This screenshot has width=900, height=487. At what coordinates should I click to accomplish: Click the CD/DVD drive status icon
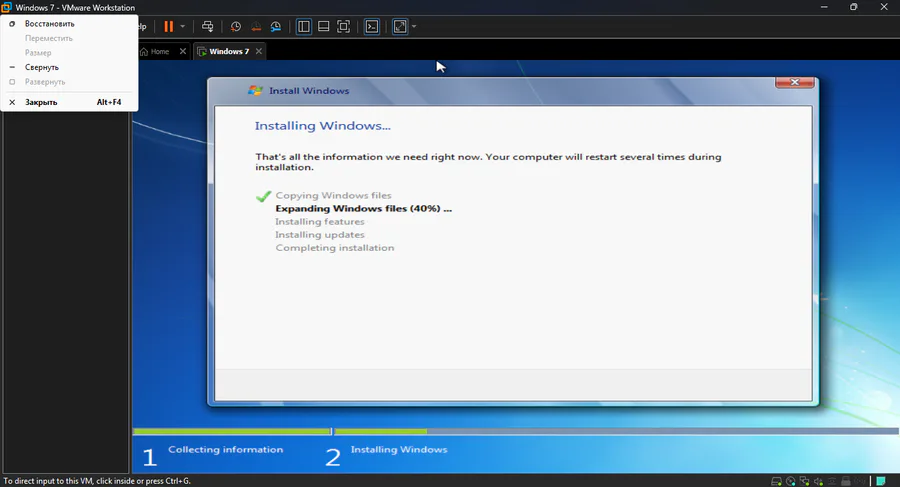click(x=791, y=481)
